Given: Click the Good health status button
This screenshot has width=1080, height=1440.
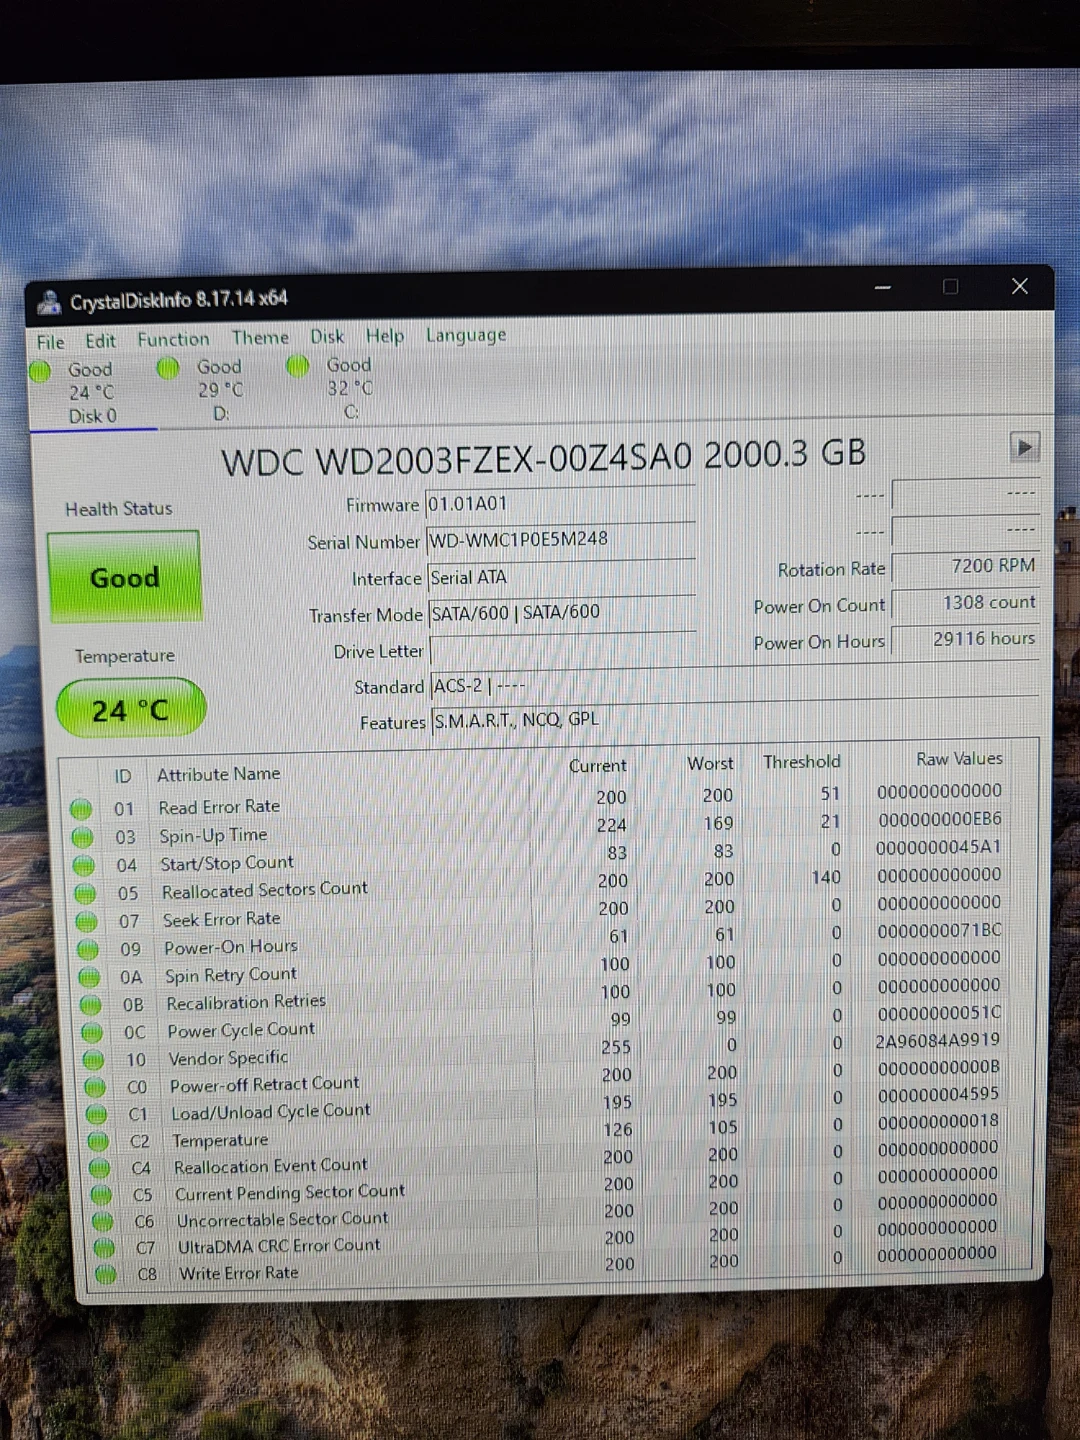Looking at the screenshot, I should coord(124,577).
